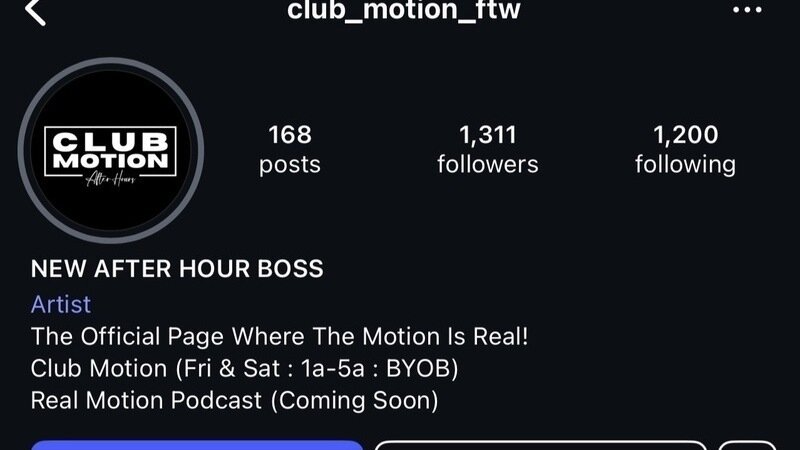Select the Artist category link
The width and height of the screenshot is (800, 450).
pyautogui.click(x=61, y=305)
